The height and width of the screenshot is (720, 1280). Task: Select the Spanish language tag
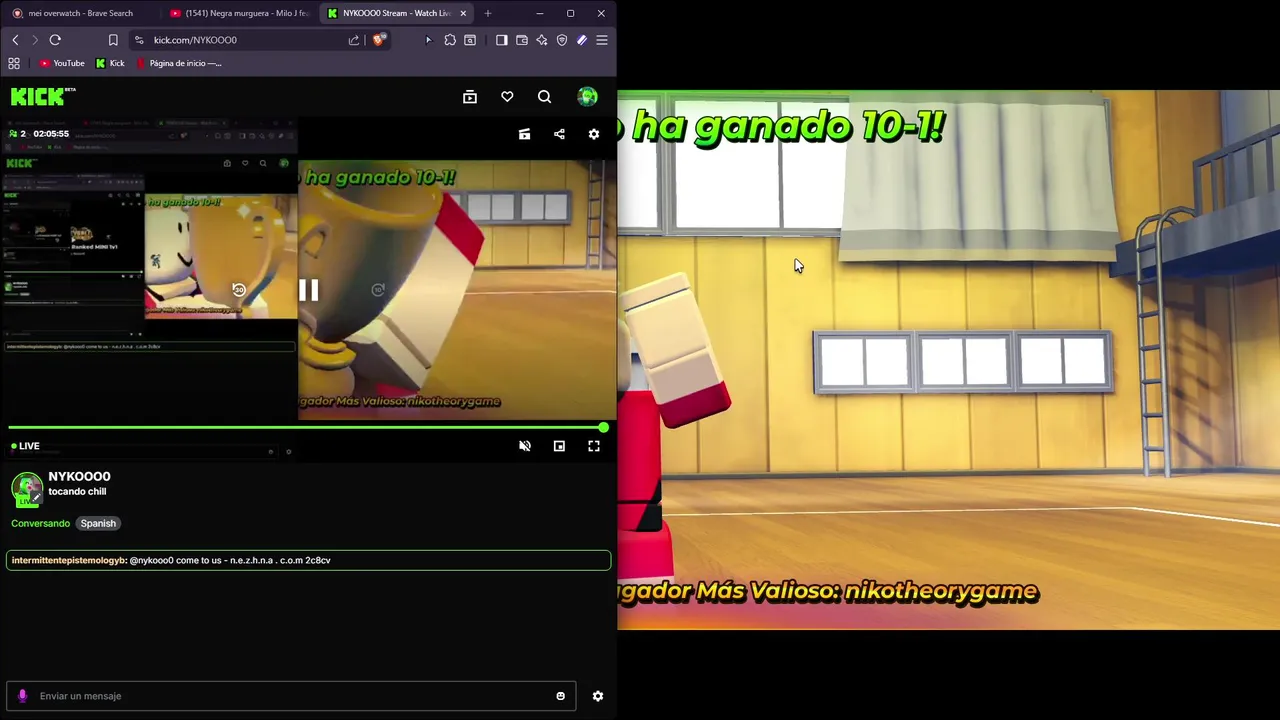[98, 523]
